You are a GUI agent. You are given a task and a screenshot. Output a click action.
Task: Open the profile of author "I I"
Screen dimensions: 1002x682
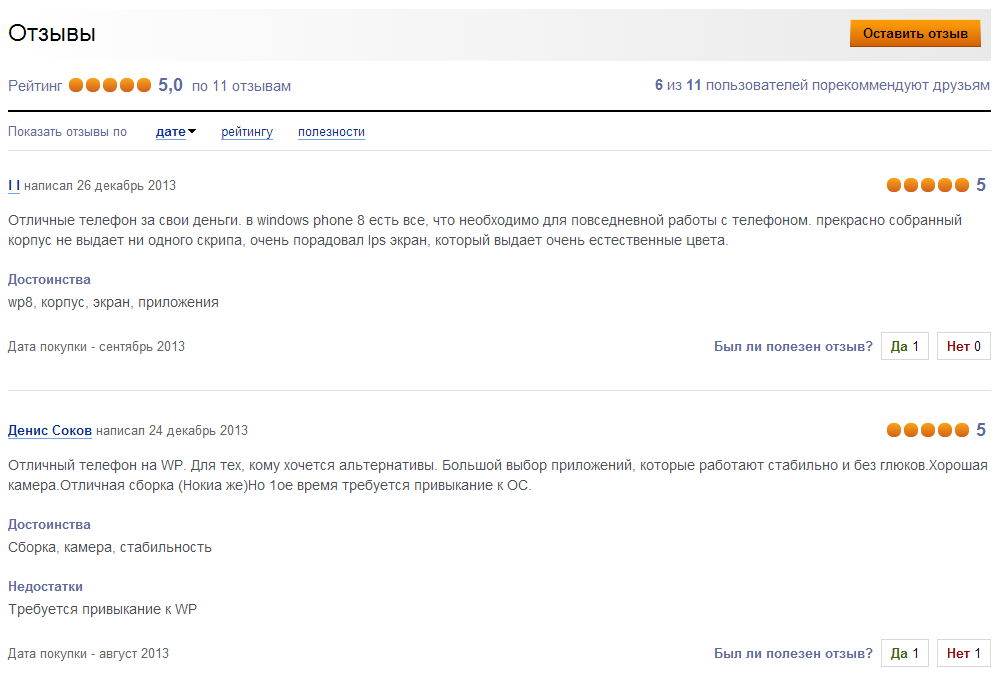pyautogui.click(x=14, y=185)
